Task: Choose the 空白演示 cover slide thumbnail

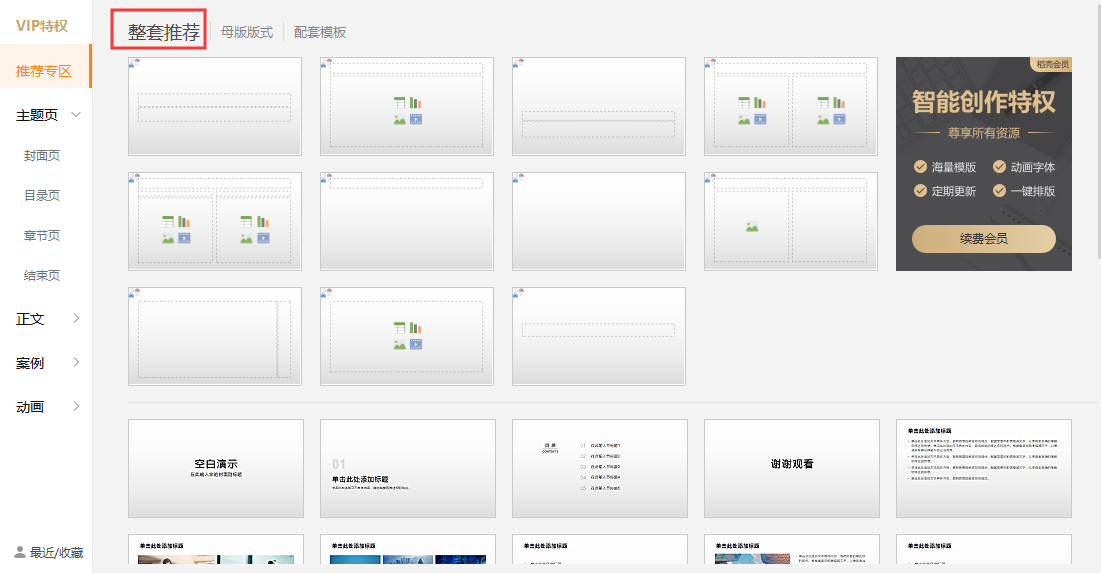Action: (x=216, y=468)
